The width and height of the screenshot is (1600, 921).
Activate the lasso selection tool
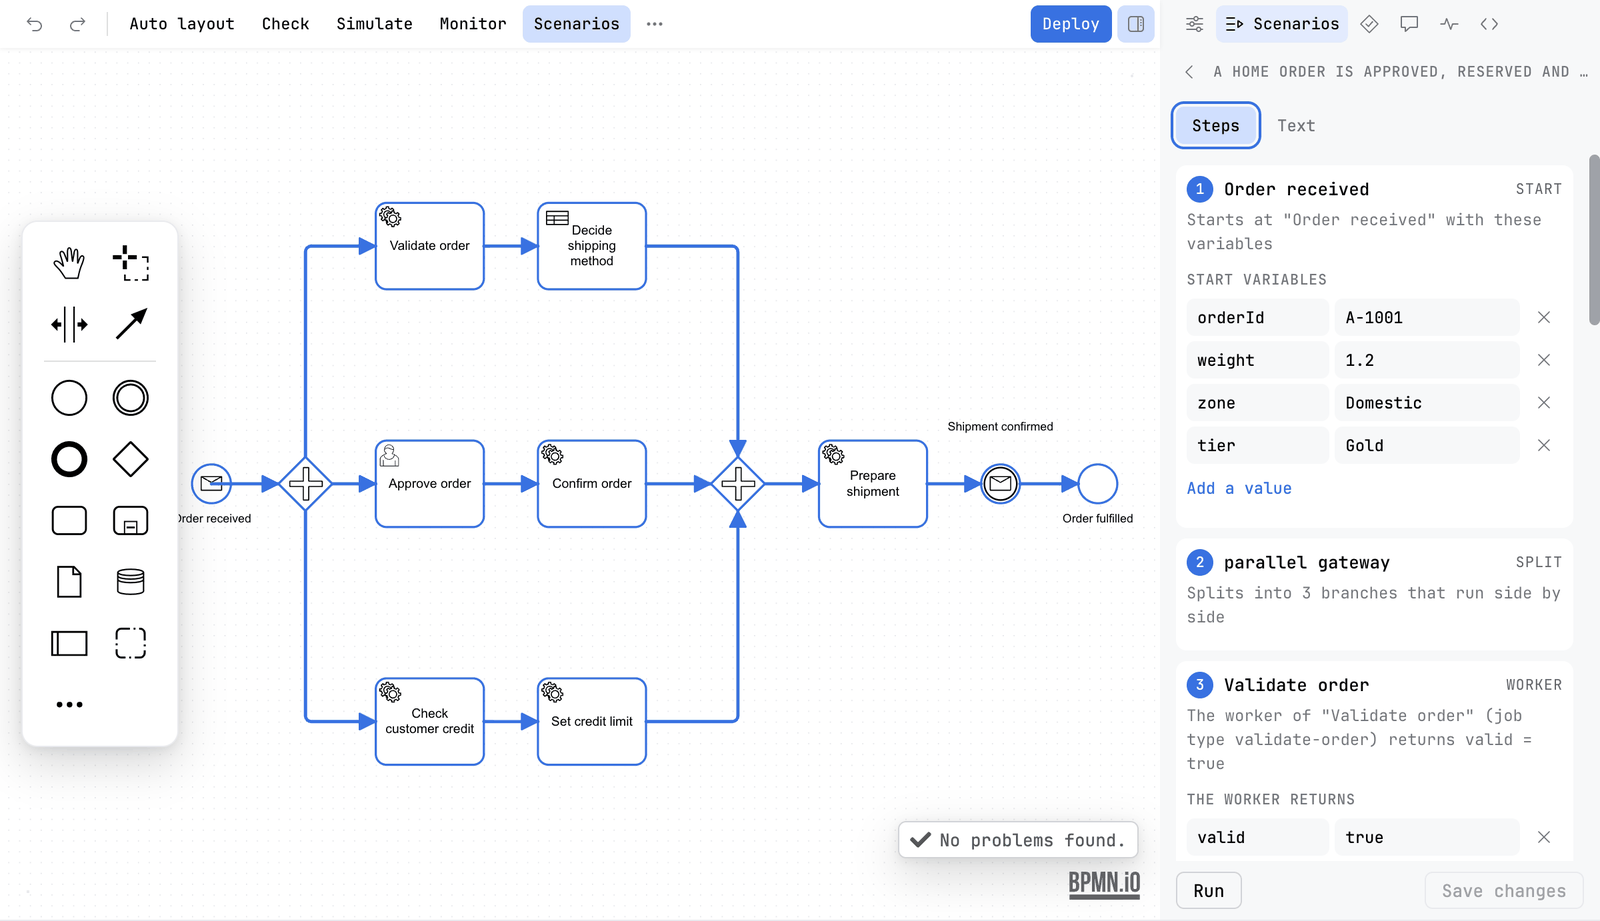131,263
